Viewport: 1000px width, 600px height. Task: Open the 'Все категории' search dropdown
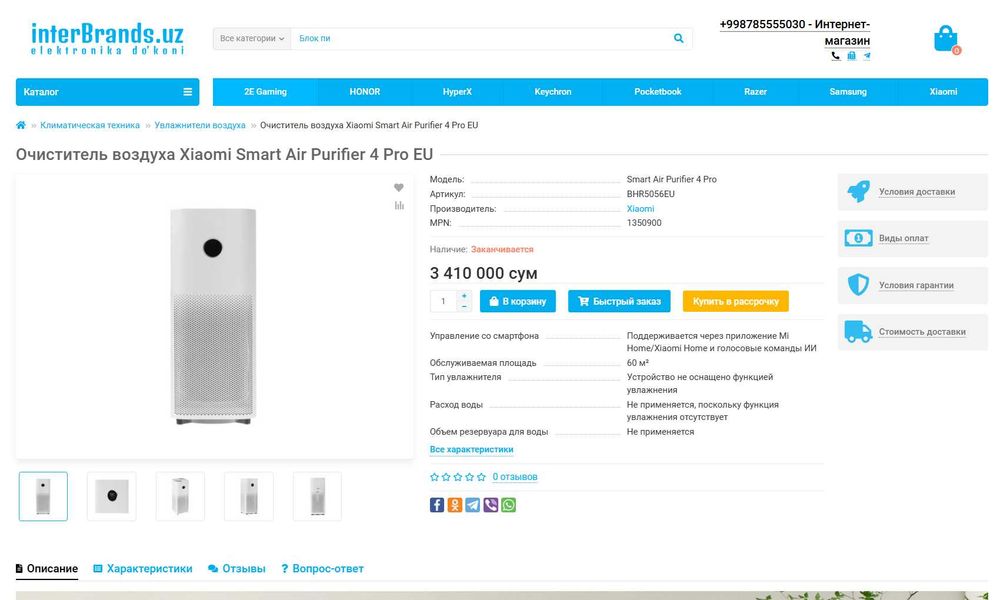(252, 39)
